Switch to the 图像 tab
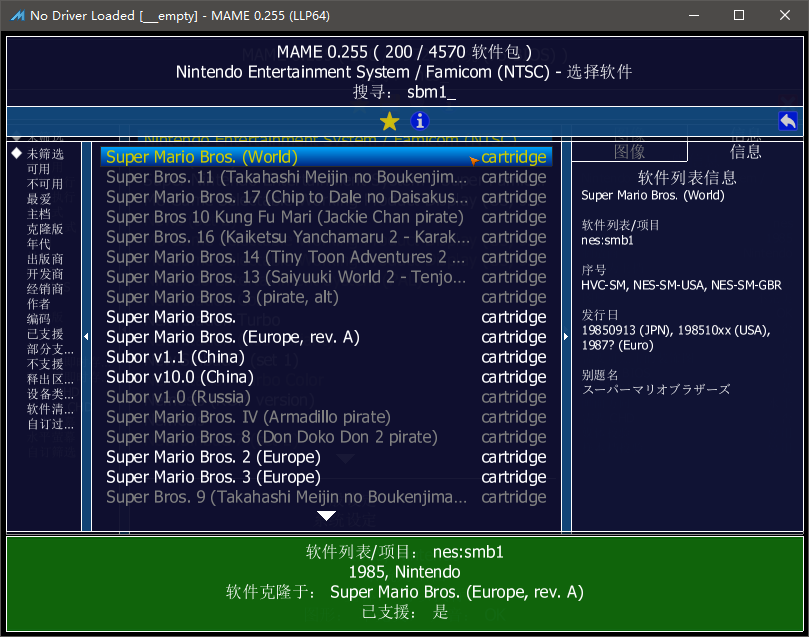This screenshot has width=809, height=637. pyautogui.click(x=629, y=152)
